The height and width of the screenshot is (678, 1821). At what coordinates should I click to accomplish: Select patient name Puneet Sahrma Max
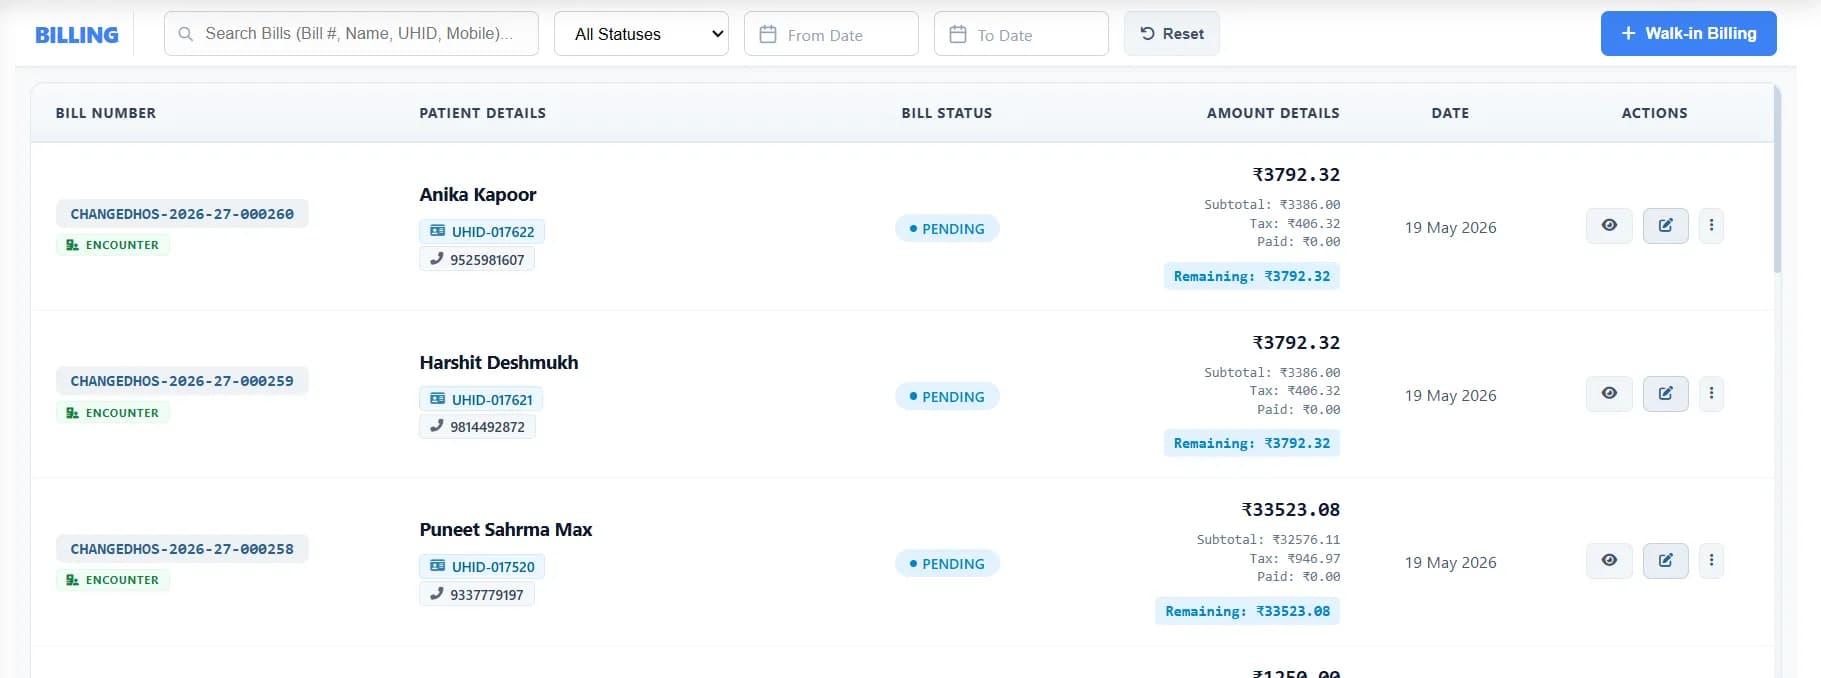pos(506,530)
